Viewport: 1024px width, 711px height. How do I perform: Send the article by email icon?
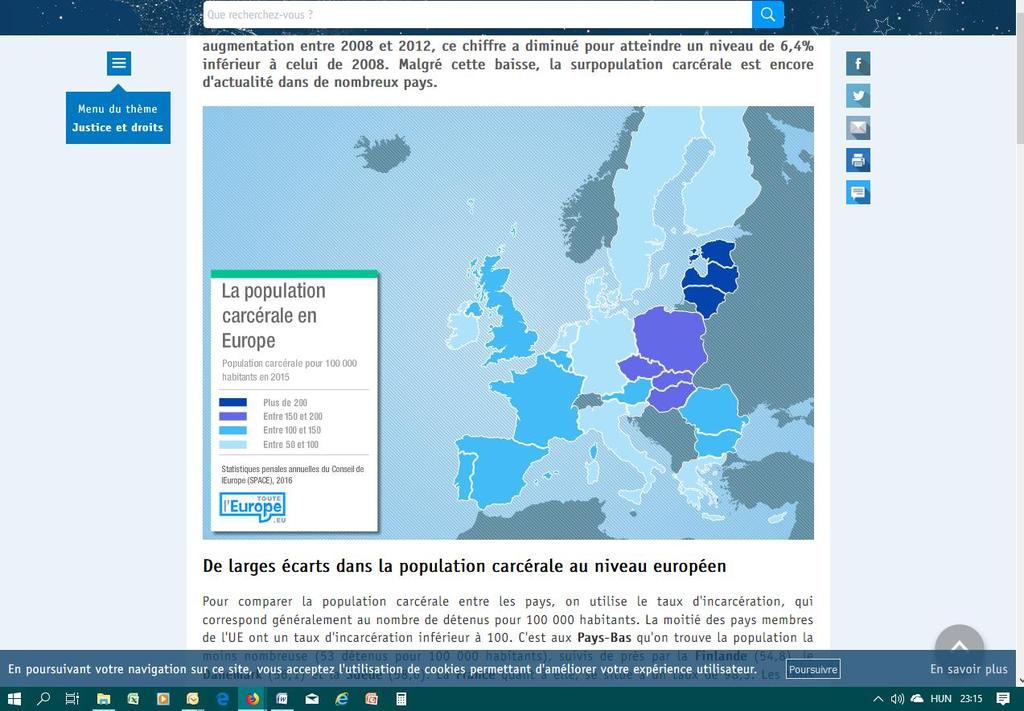click(x=858, y=128)
